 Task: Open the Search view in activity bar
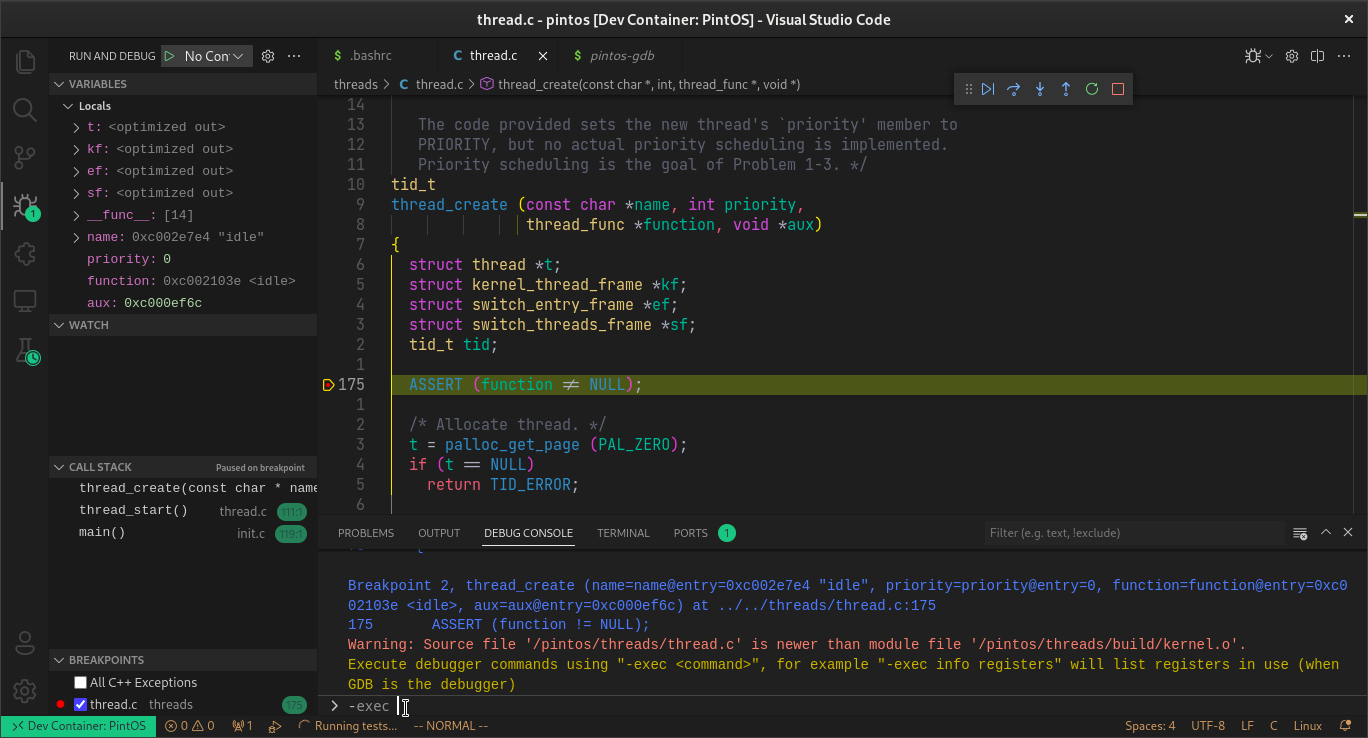25,109
